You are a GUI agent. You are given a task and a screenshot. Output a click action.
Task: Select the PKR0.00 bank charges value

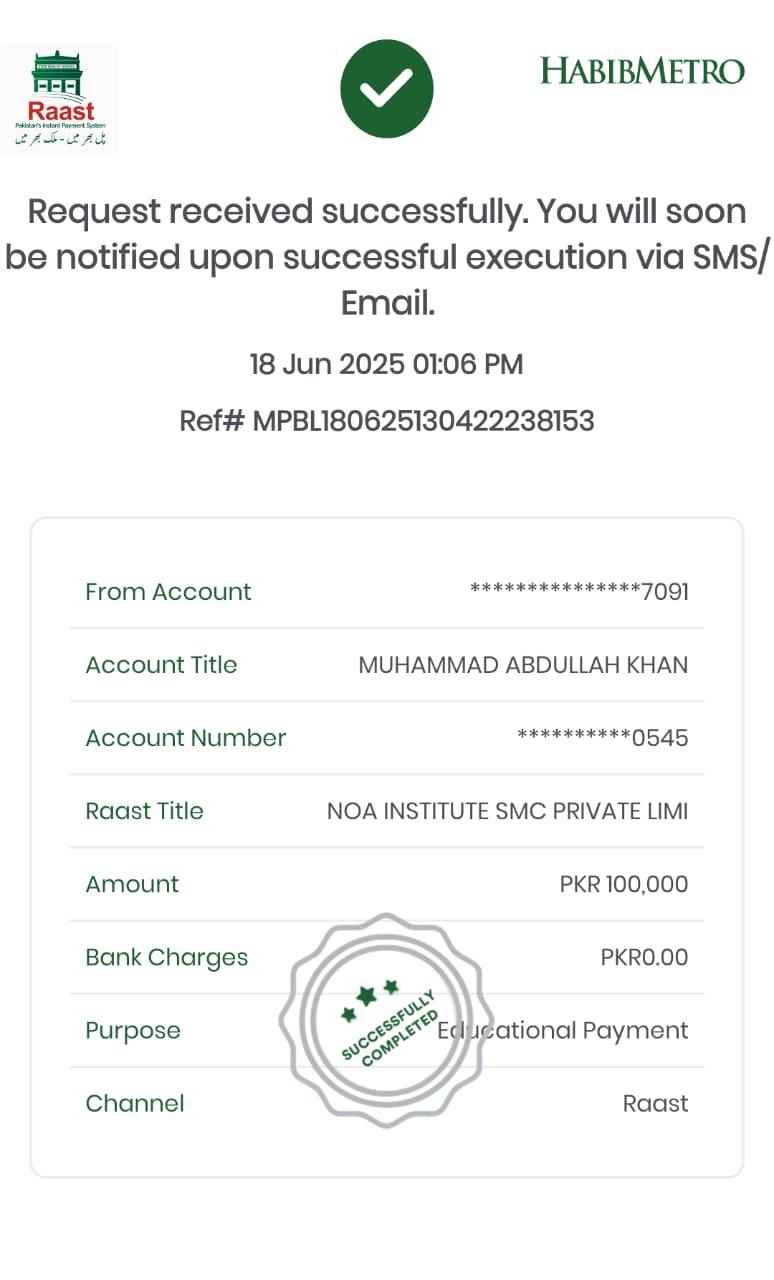pyautogui.click(x=644, y=957)
